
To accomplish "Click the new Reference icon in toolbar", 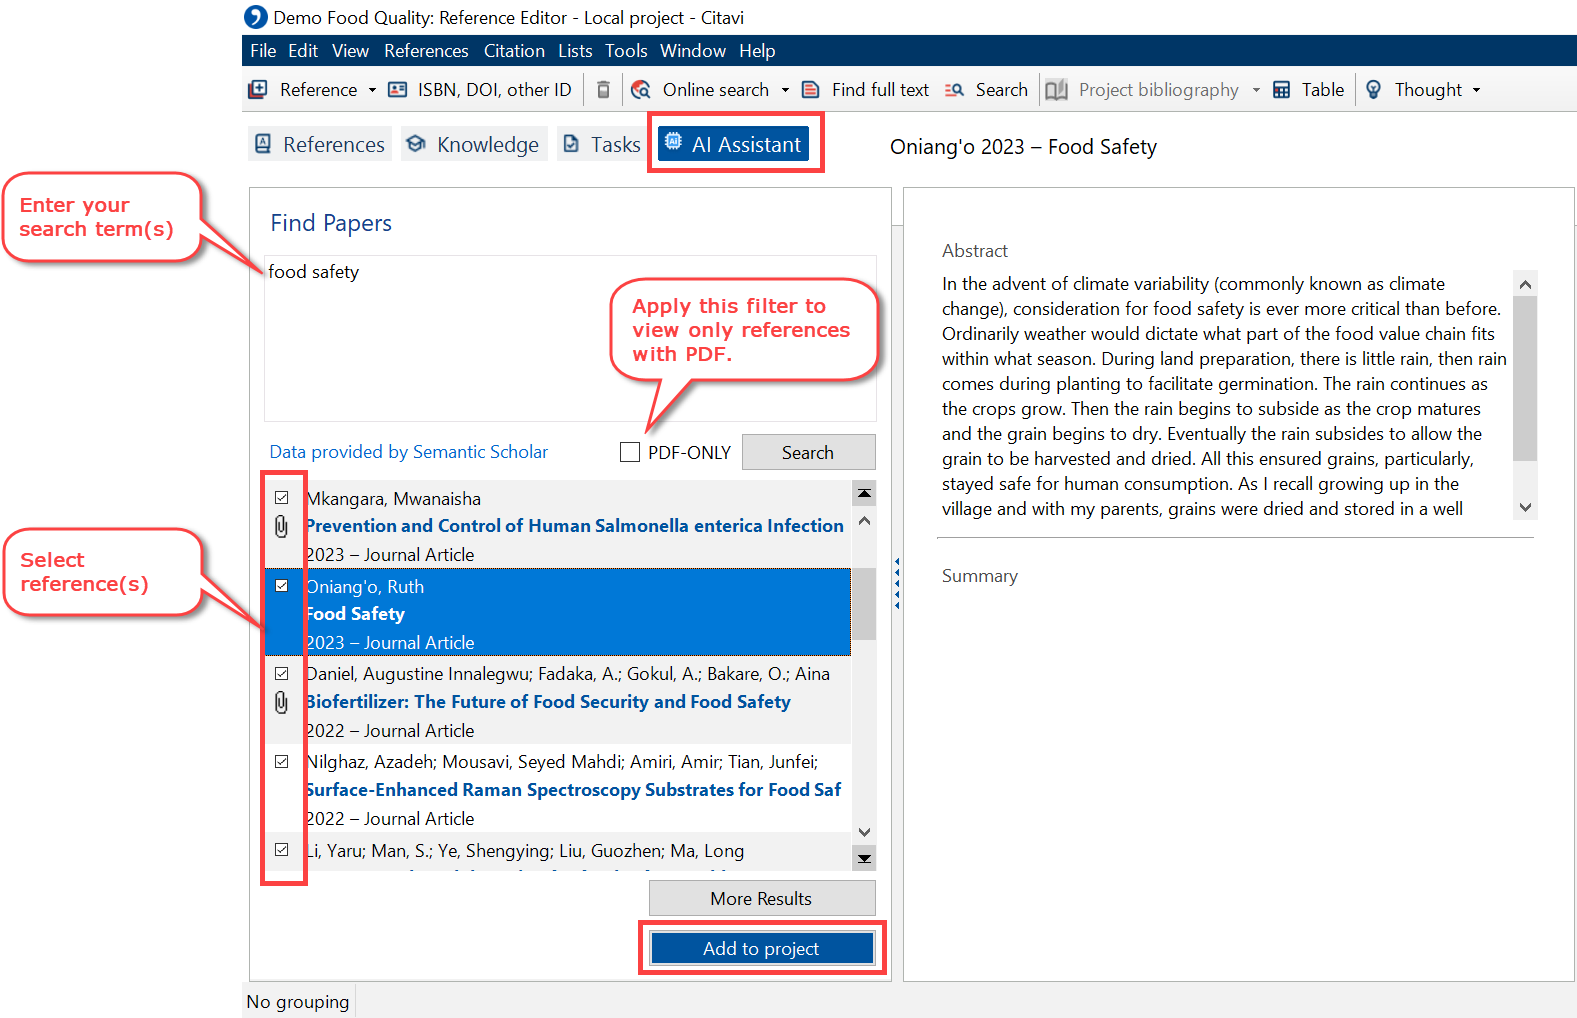I will coord(258,89).
